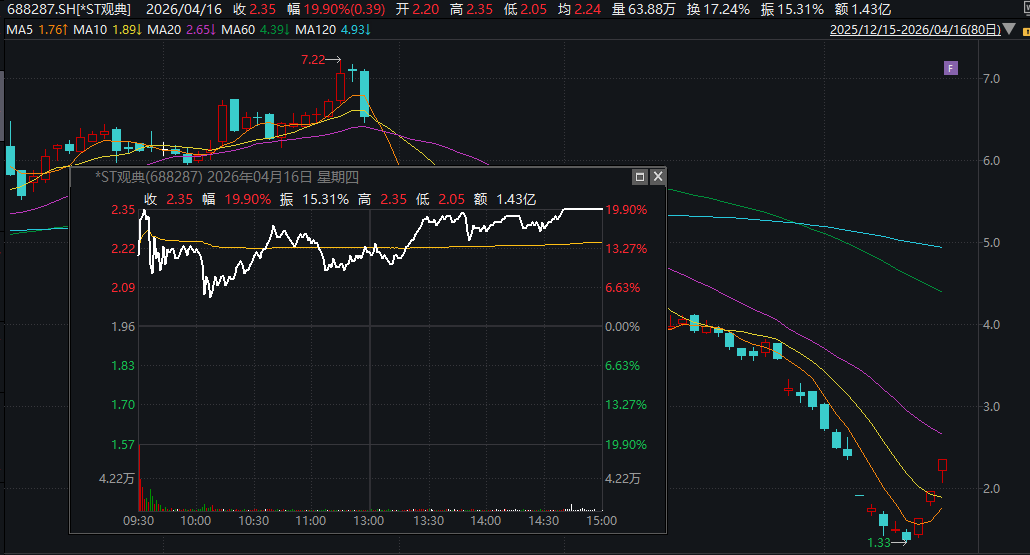Click the 1.33 low price marker
Viewport: 1030px width, 555px height.
879,543
